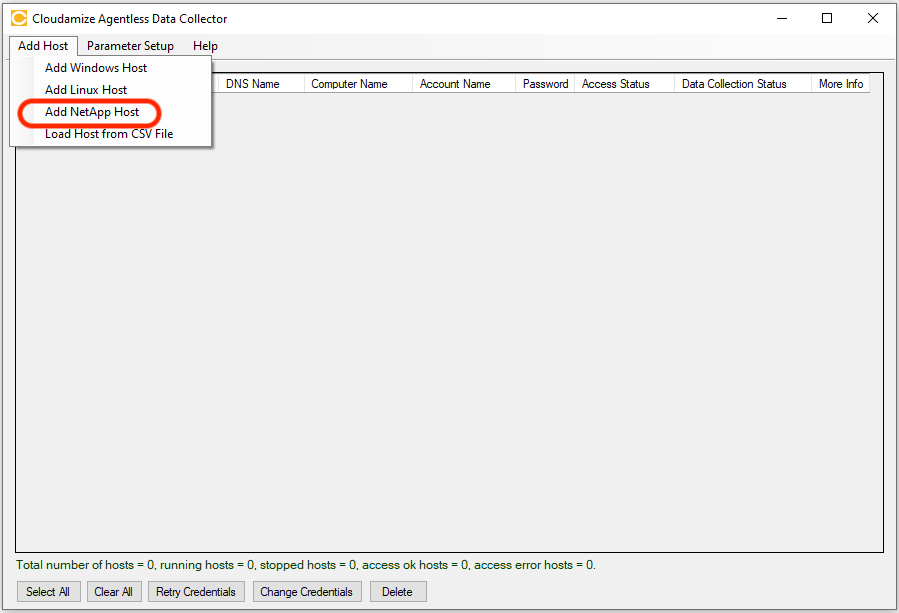Maximize the Cloudamize window

pos(827,18)
